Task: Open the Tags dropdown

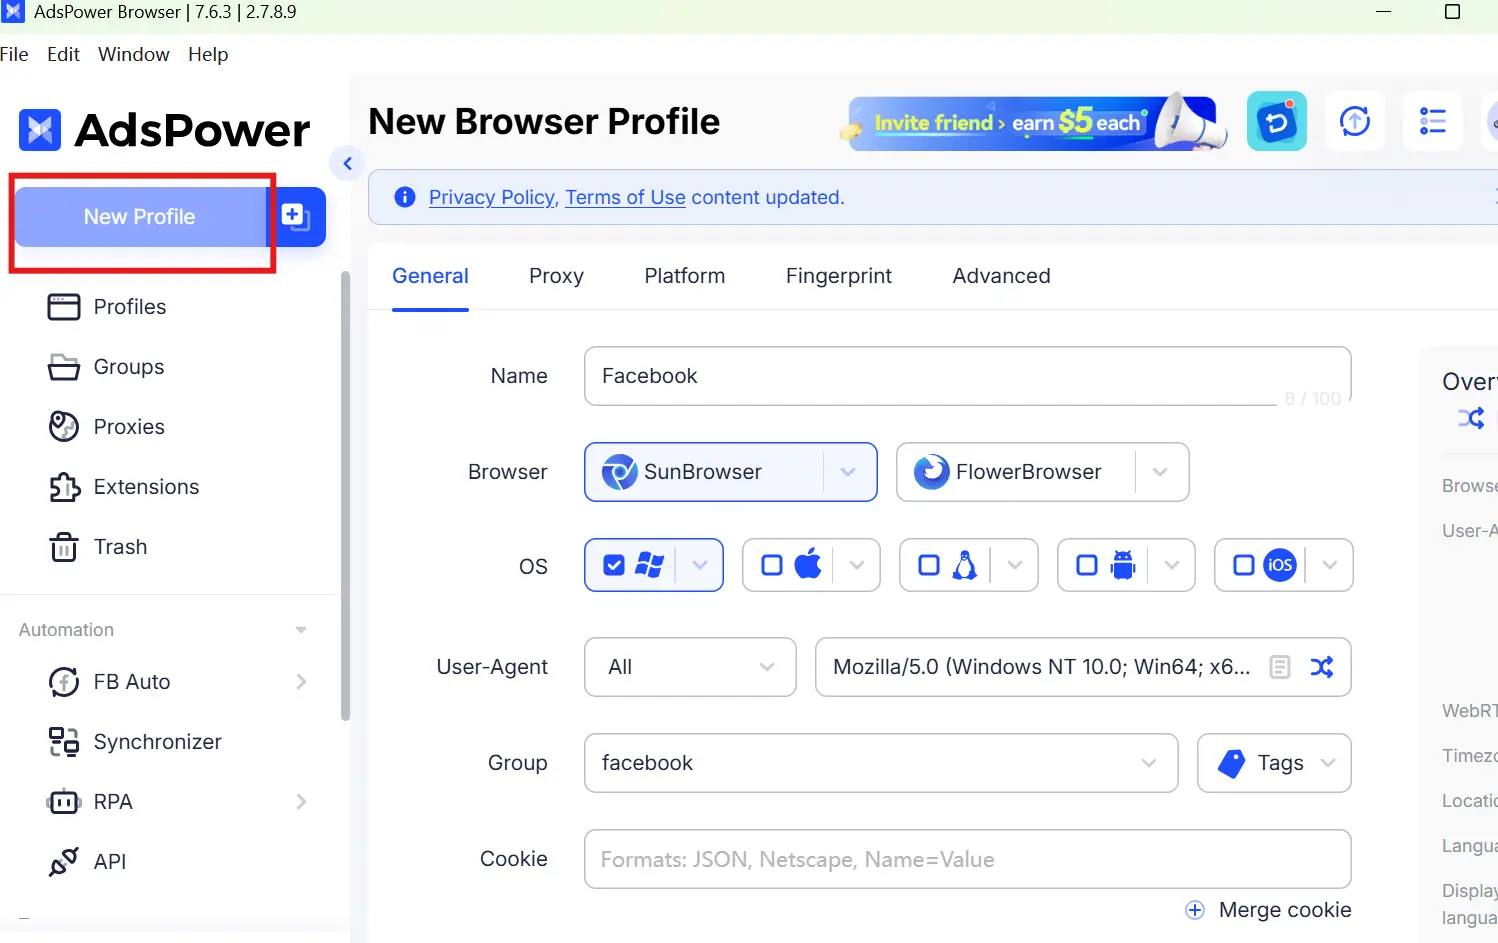Action: (x=1274, y=763)
